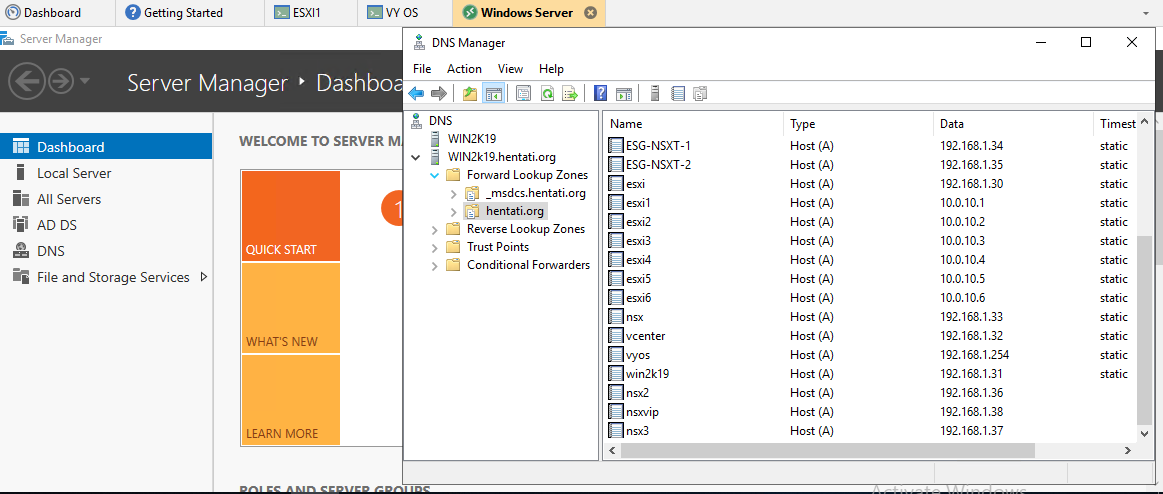Click the stacked documents toolbar icon

coord(700,93)
